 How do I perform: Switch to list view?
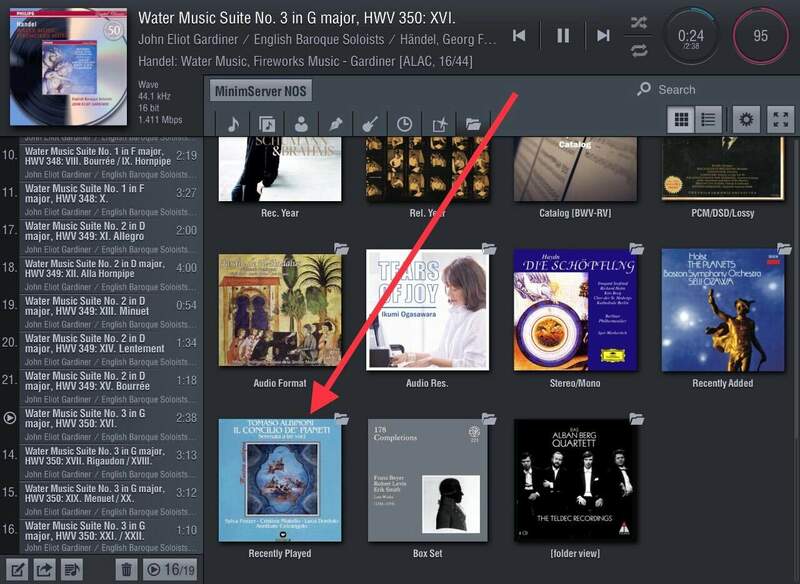(x=708, y=119)
